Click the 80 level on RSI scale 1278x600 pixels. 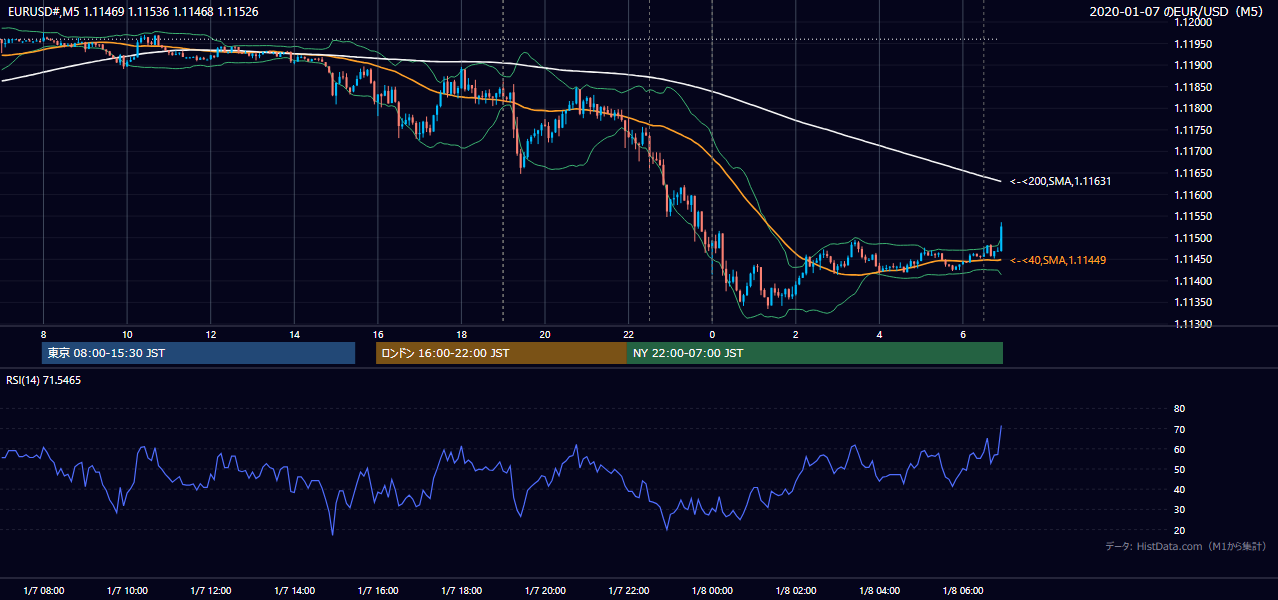(x=1179, y=409)
